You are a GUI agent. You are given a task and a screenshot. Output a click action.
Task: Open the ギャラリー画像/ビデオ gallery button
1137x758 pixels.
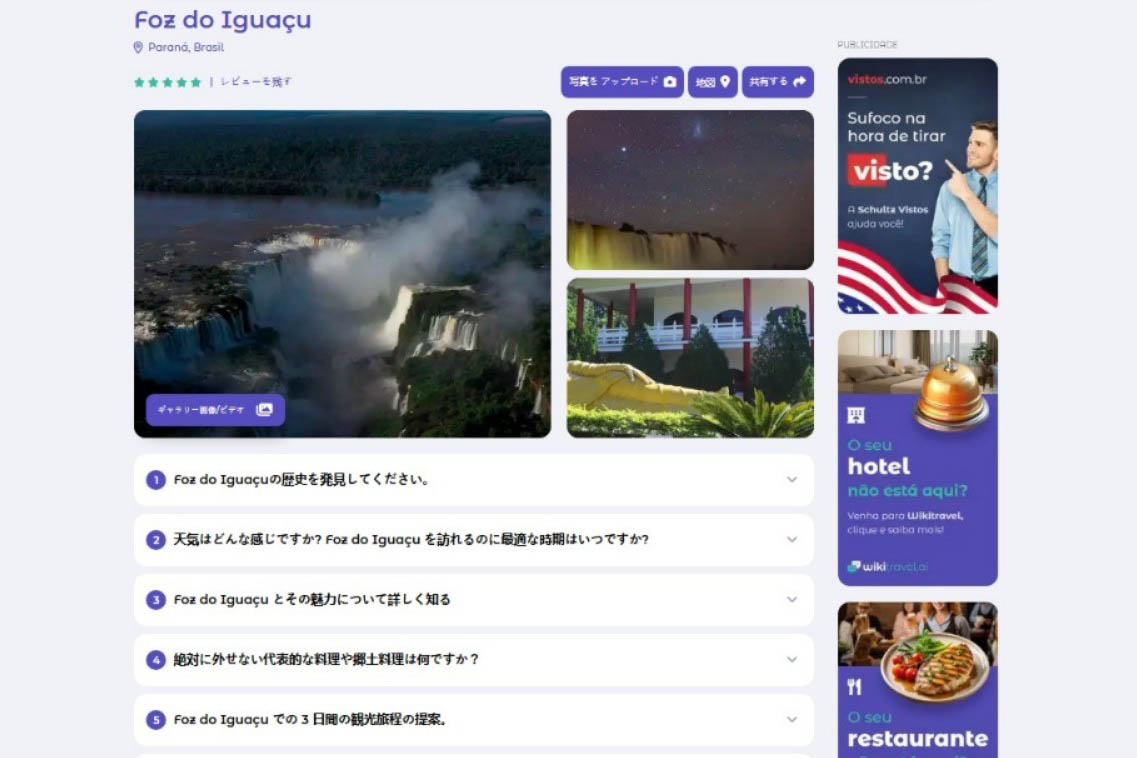(x=215, y=410)
